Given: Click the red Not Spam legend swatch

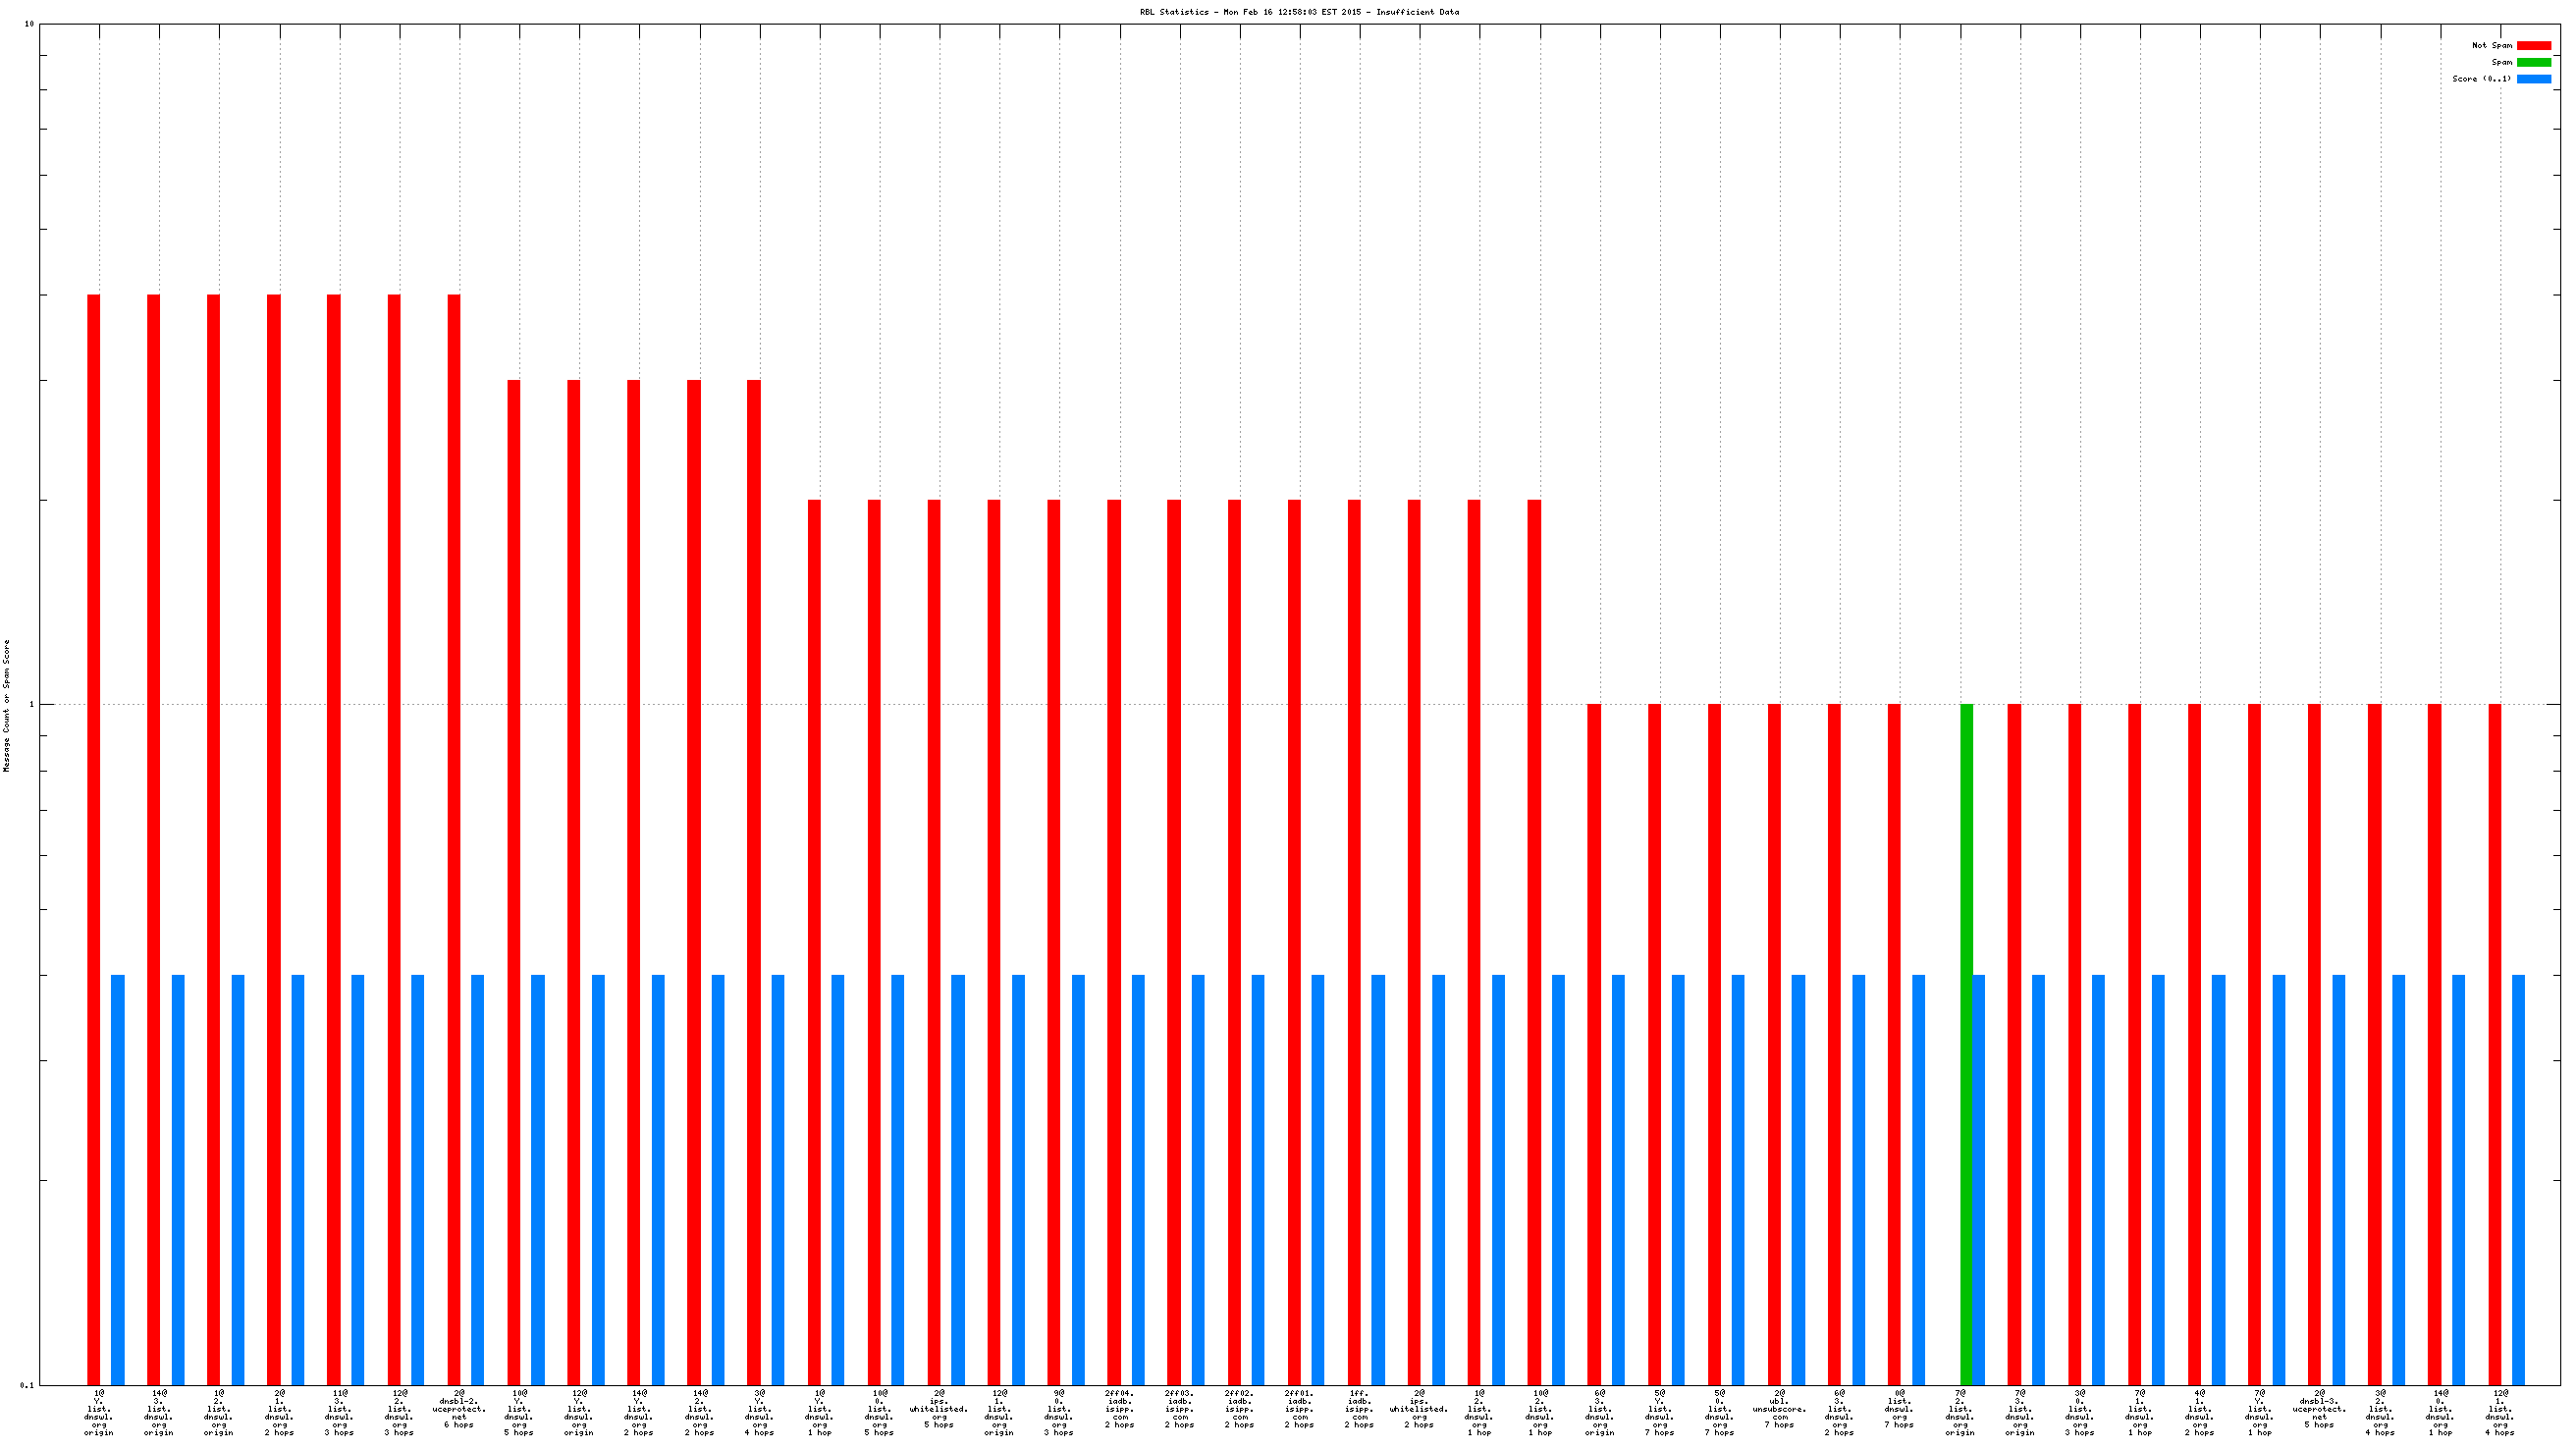Looking at the screenshot, I should click(x=2533, y=46).
